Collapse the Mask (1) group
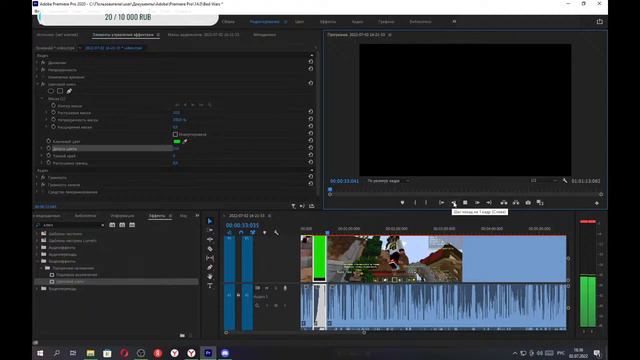This screenshot has height=360, width=640. click(42, 98)
